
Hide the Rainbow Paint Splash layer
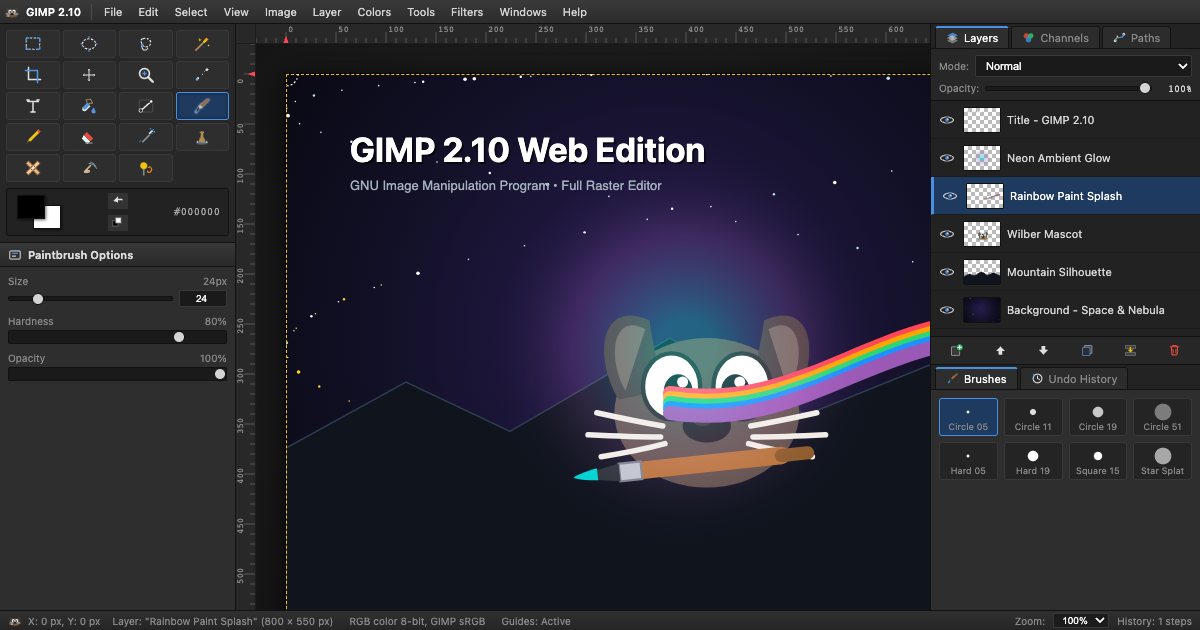(x=950, y=196)
